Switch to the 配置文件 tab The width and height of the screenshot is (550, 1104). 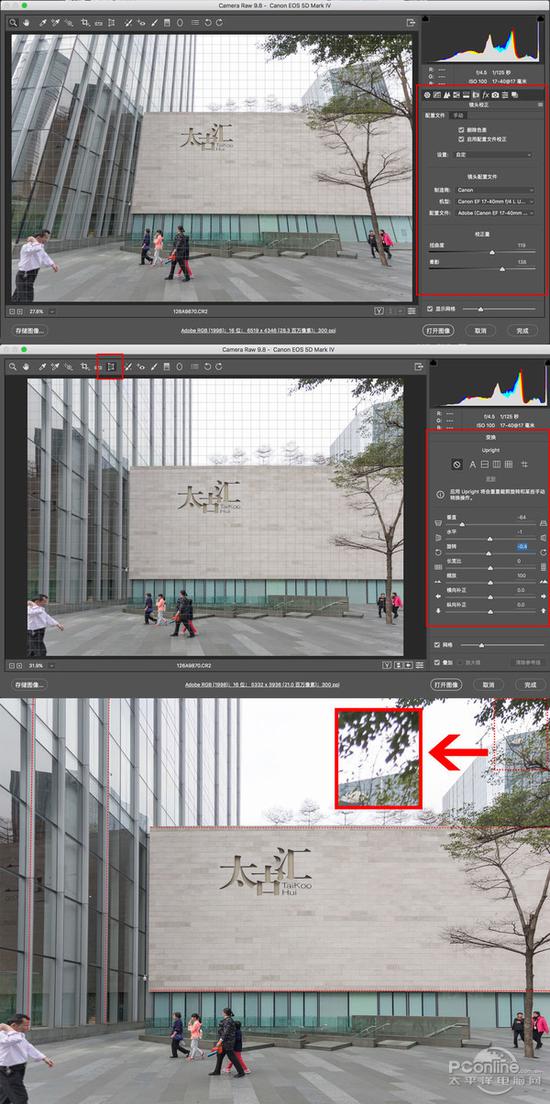coord(435,115)
